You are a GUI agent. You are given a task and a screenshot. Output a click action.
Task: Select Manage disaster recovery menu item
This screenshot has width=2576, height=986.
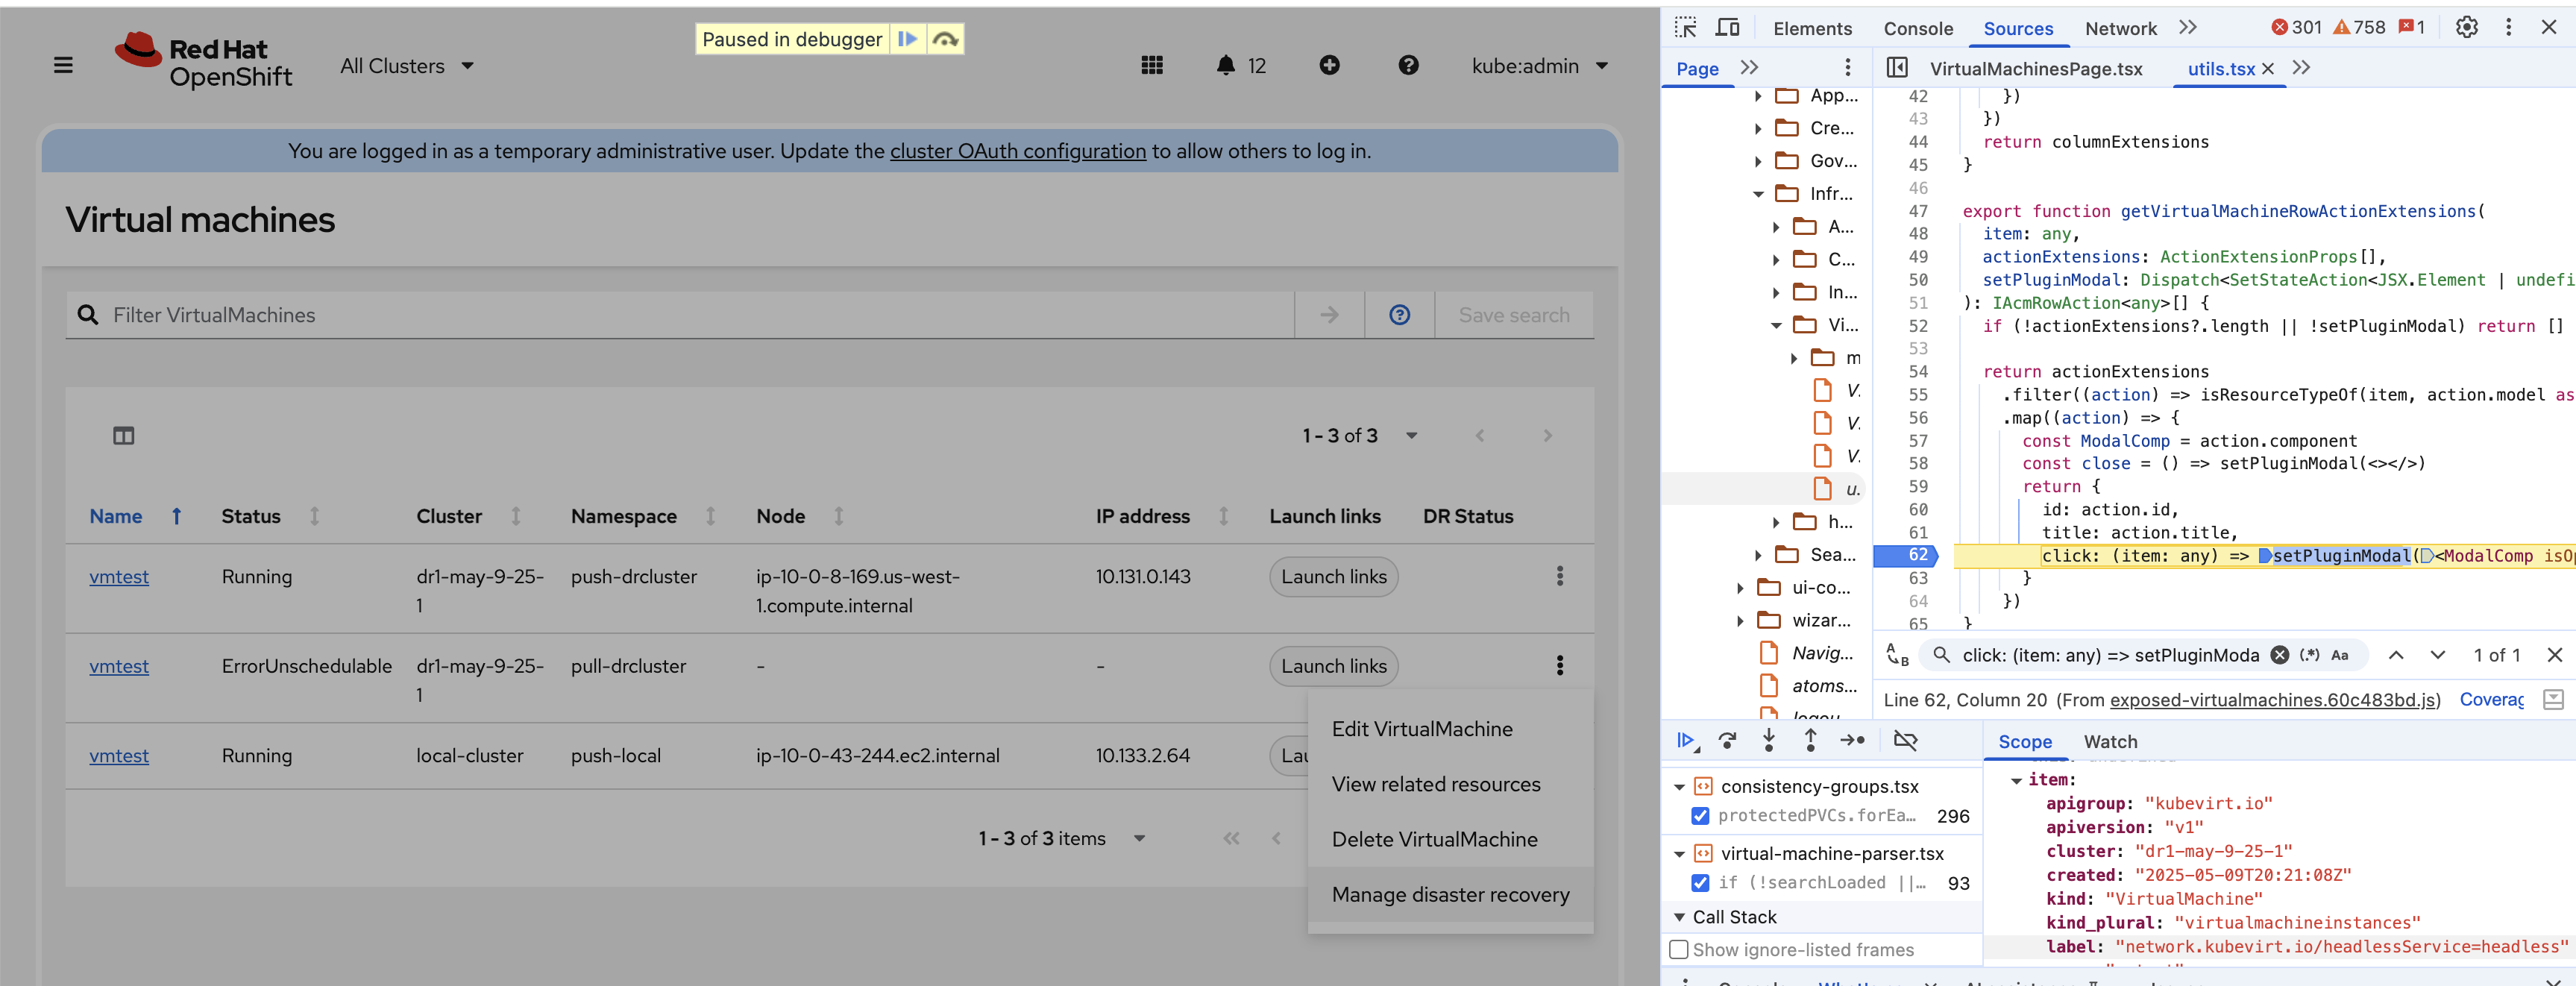click(1449, 895)
